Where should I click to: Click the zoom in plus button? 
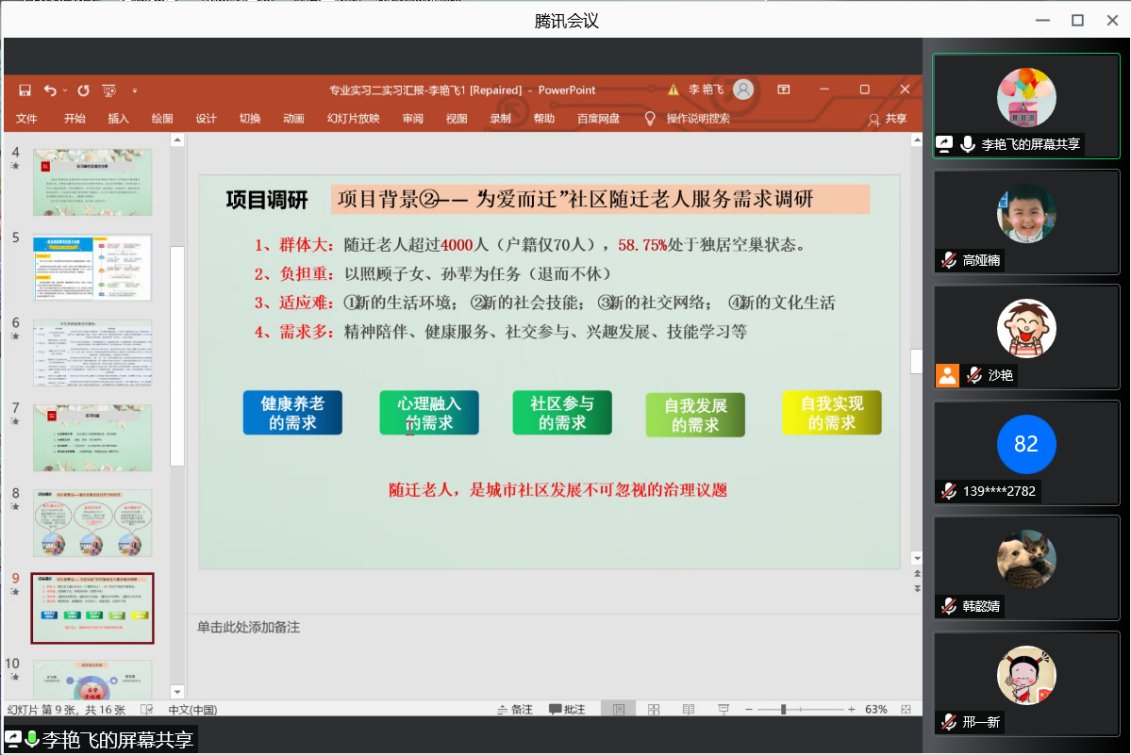(852, 710)
